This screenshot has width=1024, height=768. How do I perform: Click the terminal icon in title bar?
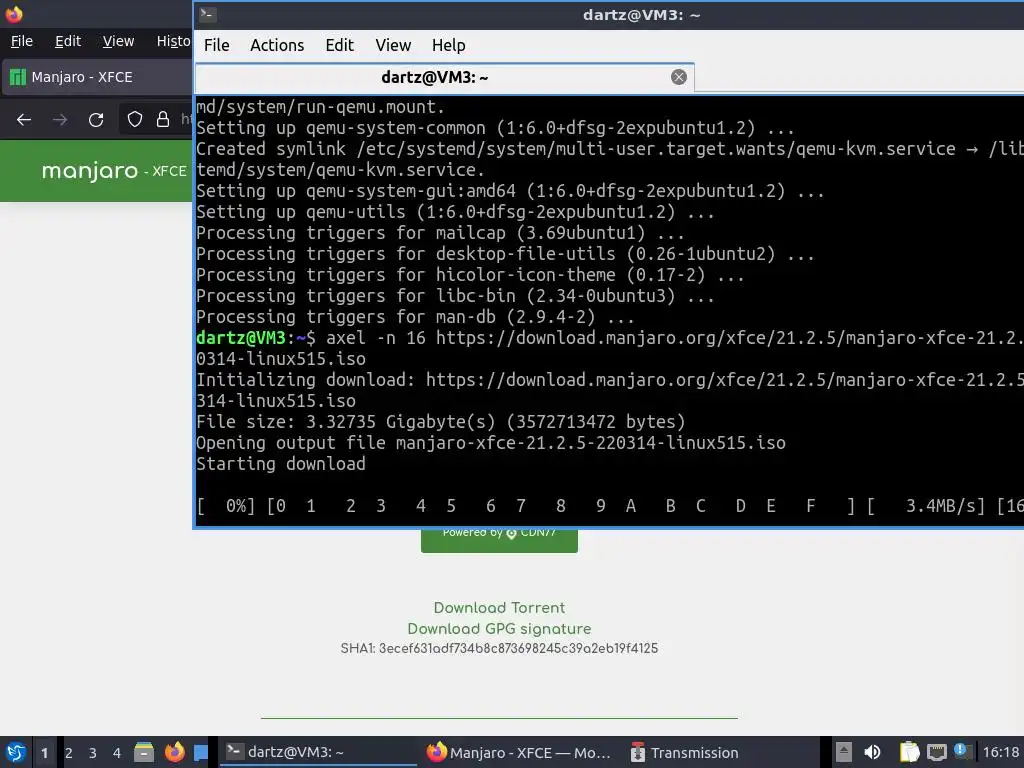pyautogui.click(x=208, y=14)
